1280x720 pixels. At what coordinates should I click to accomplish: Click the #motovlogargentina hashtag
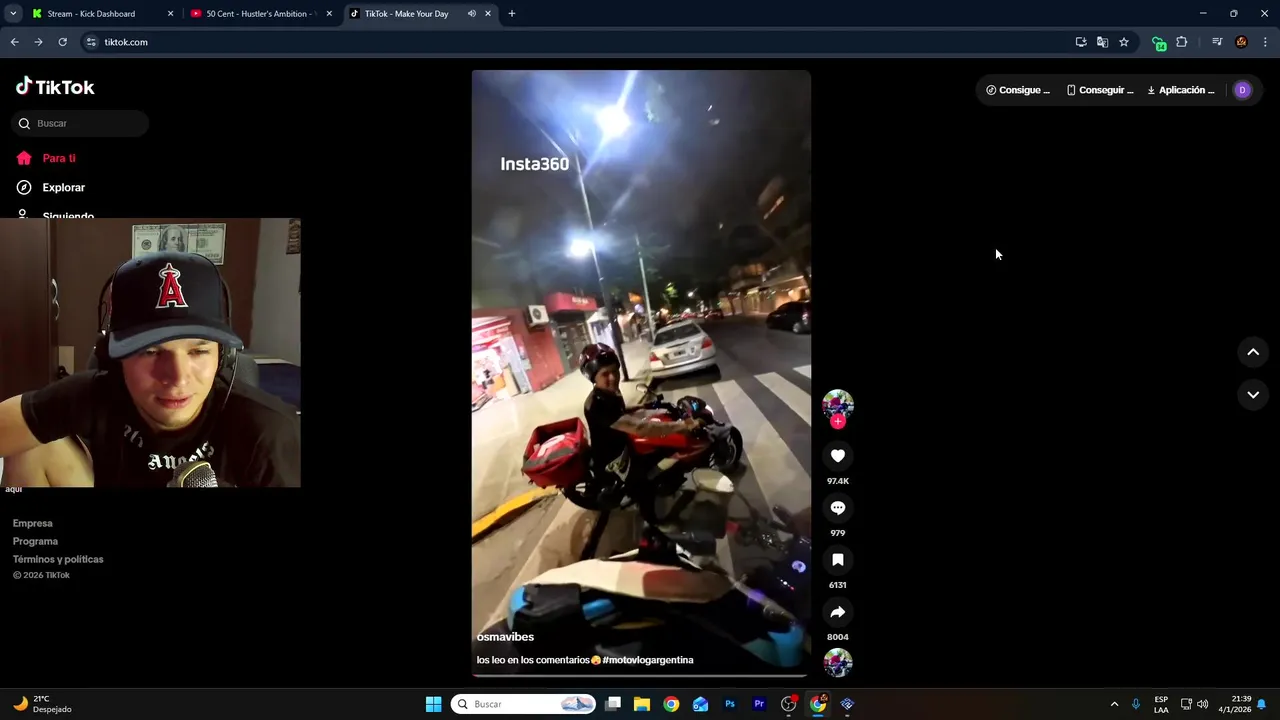pos(648,660)
